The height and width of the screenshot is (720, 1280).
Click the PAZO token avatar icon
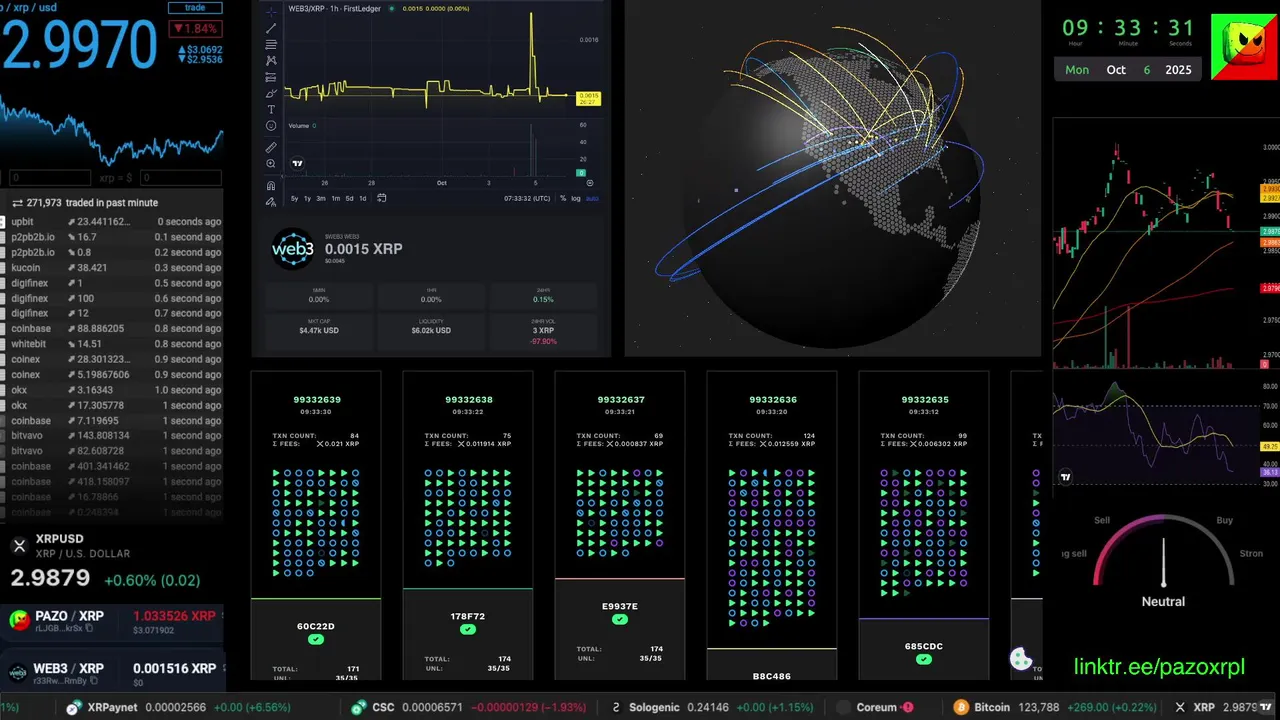18,621
